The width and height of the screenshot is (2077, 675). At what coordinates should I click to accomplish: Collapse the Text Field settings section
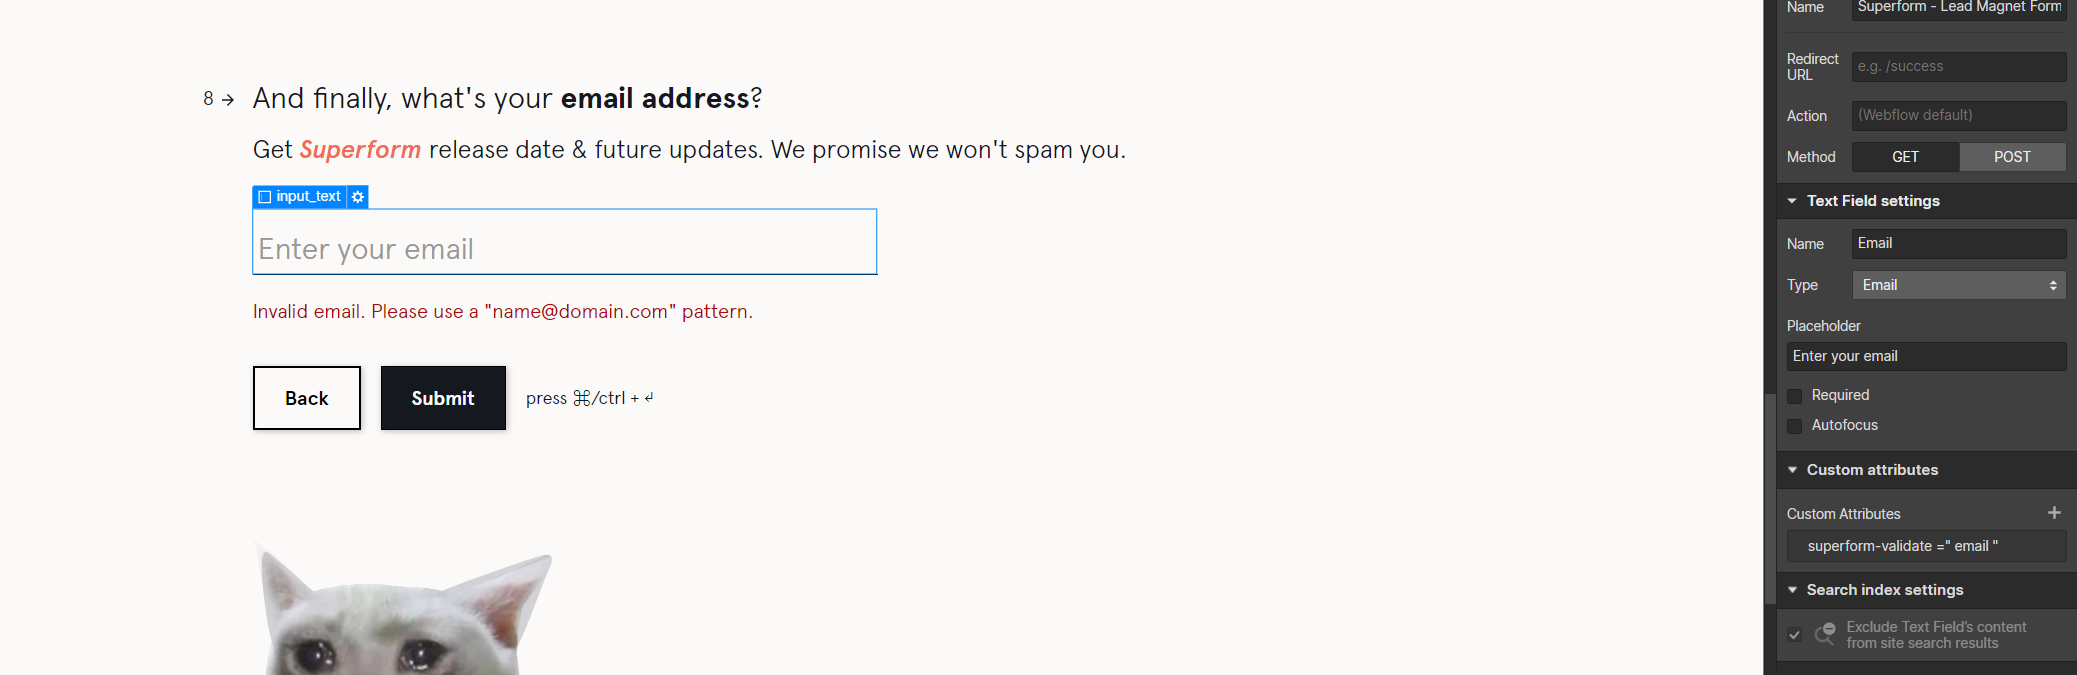1792,201
